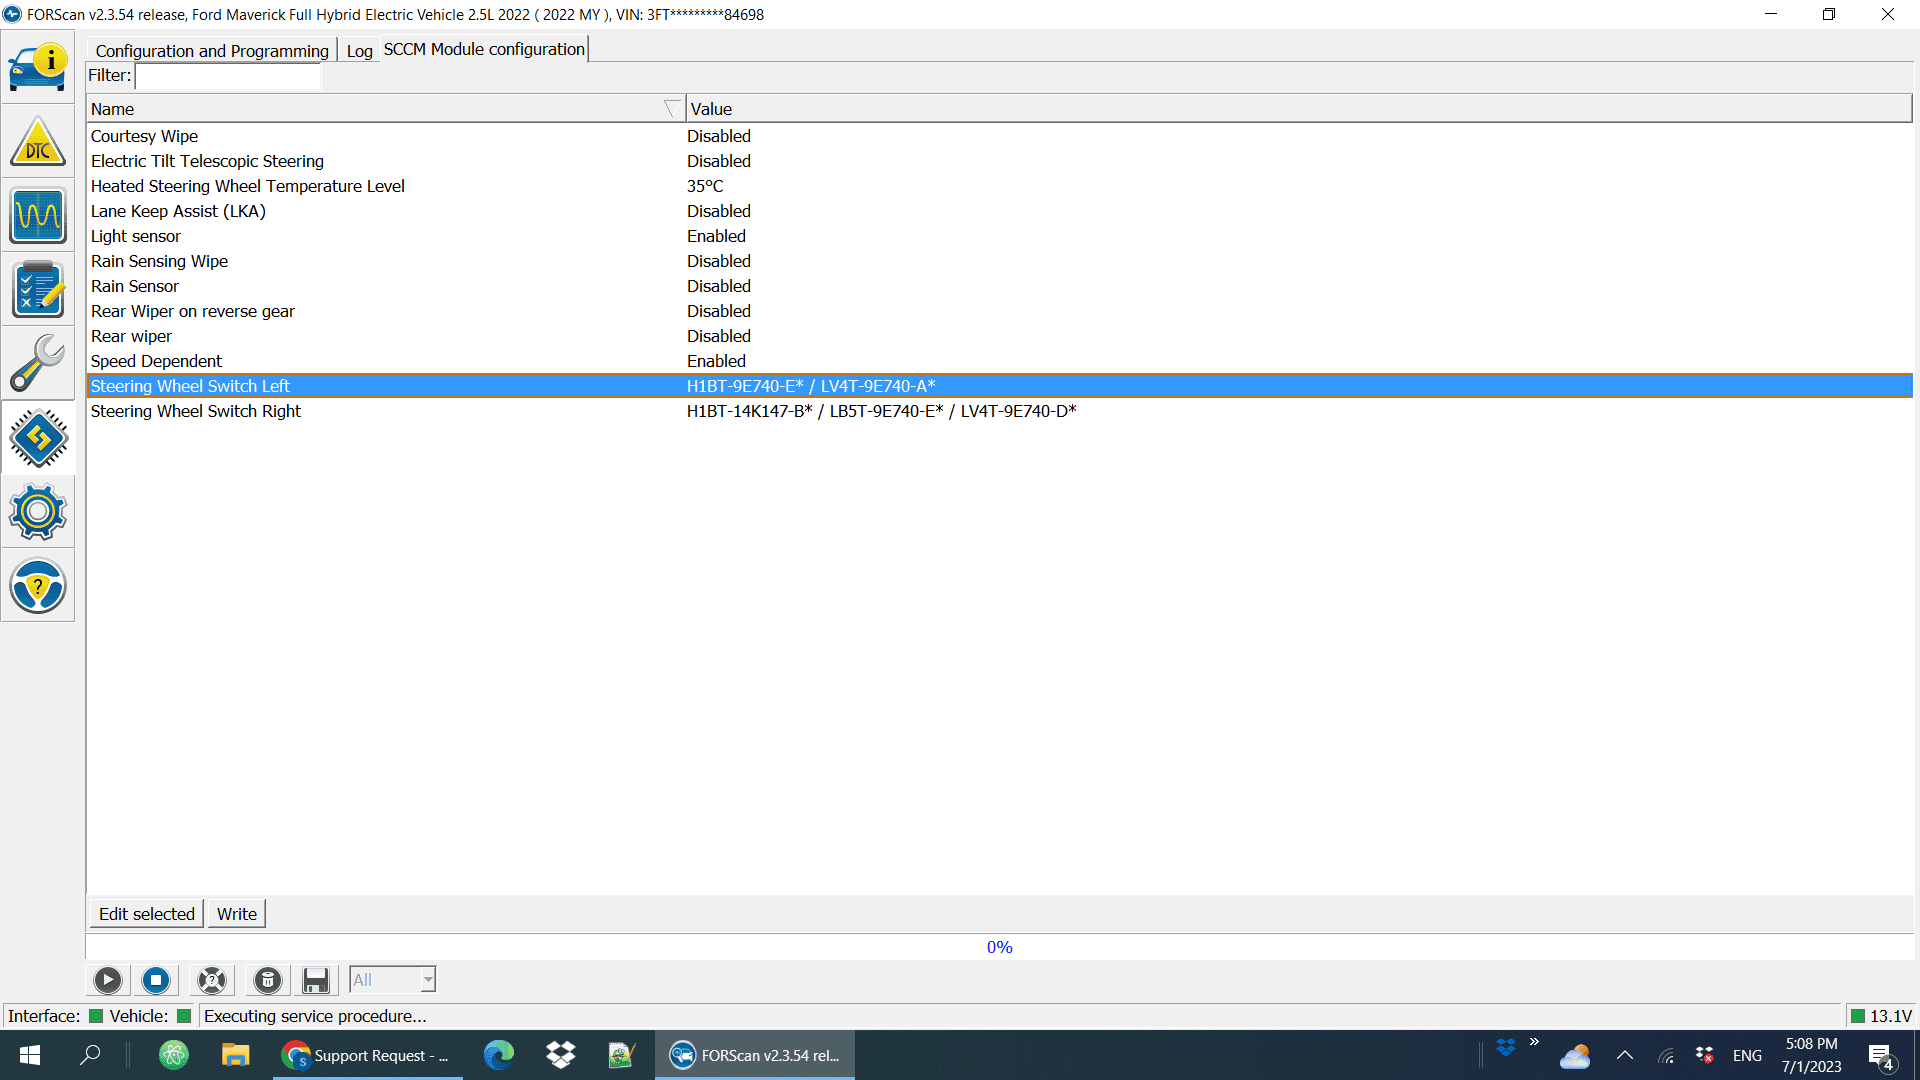Show hidden system tray icons
1920x1080 pixels.
click(1625, 1055)
